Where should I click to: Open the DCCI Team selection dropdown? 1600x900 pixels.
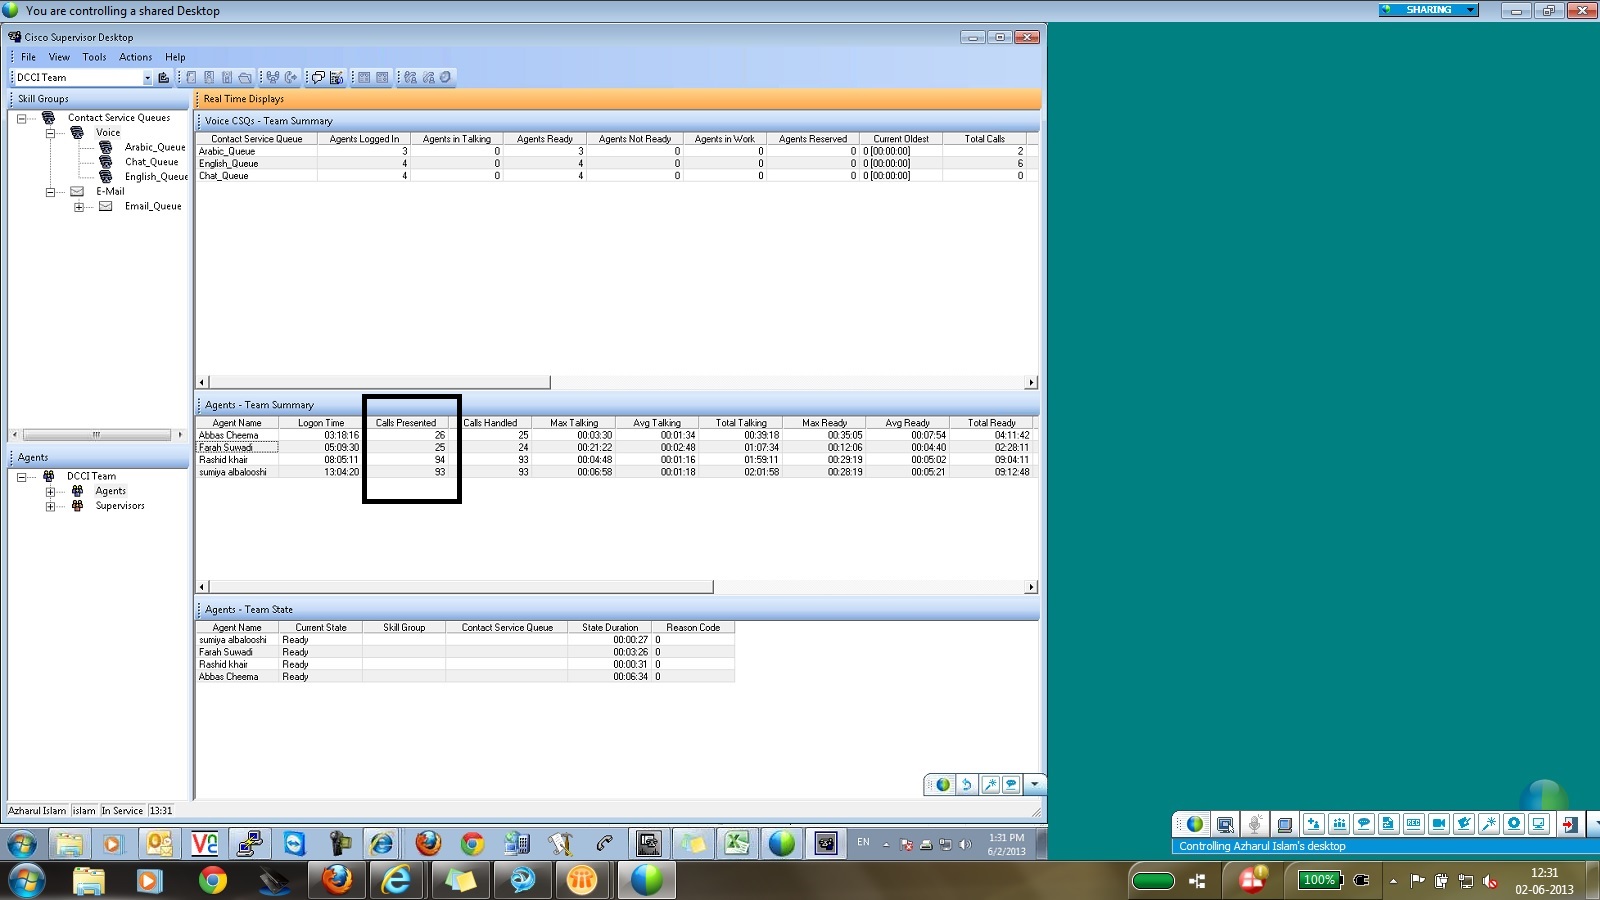[147, 77]
